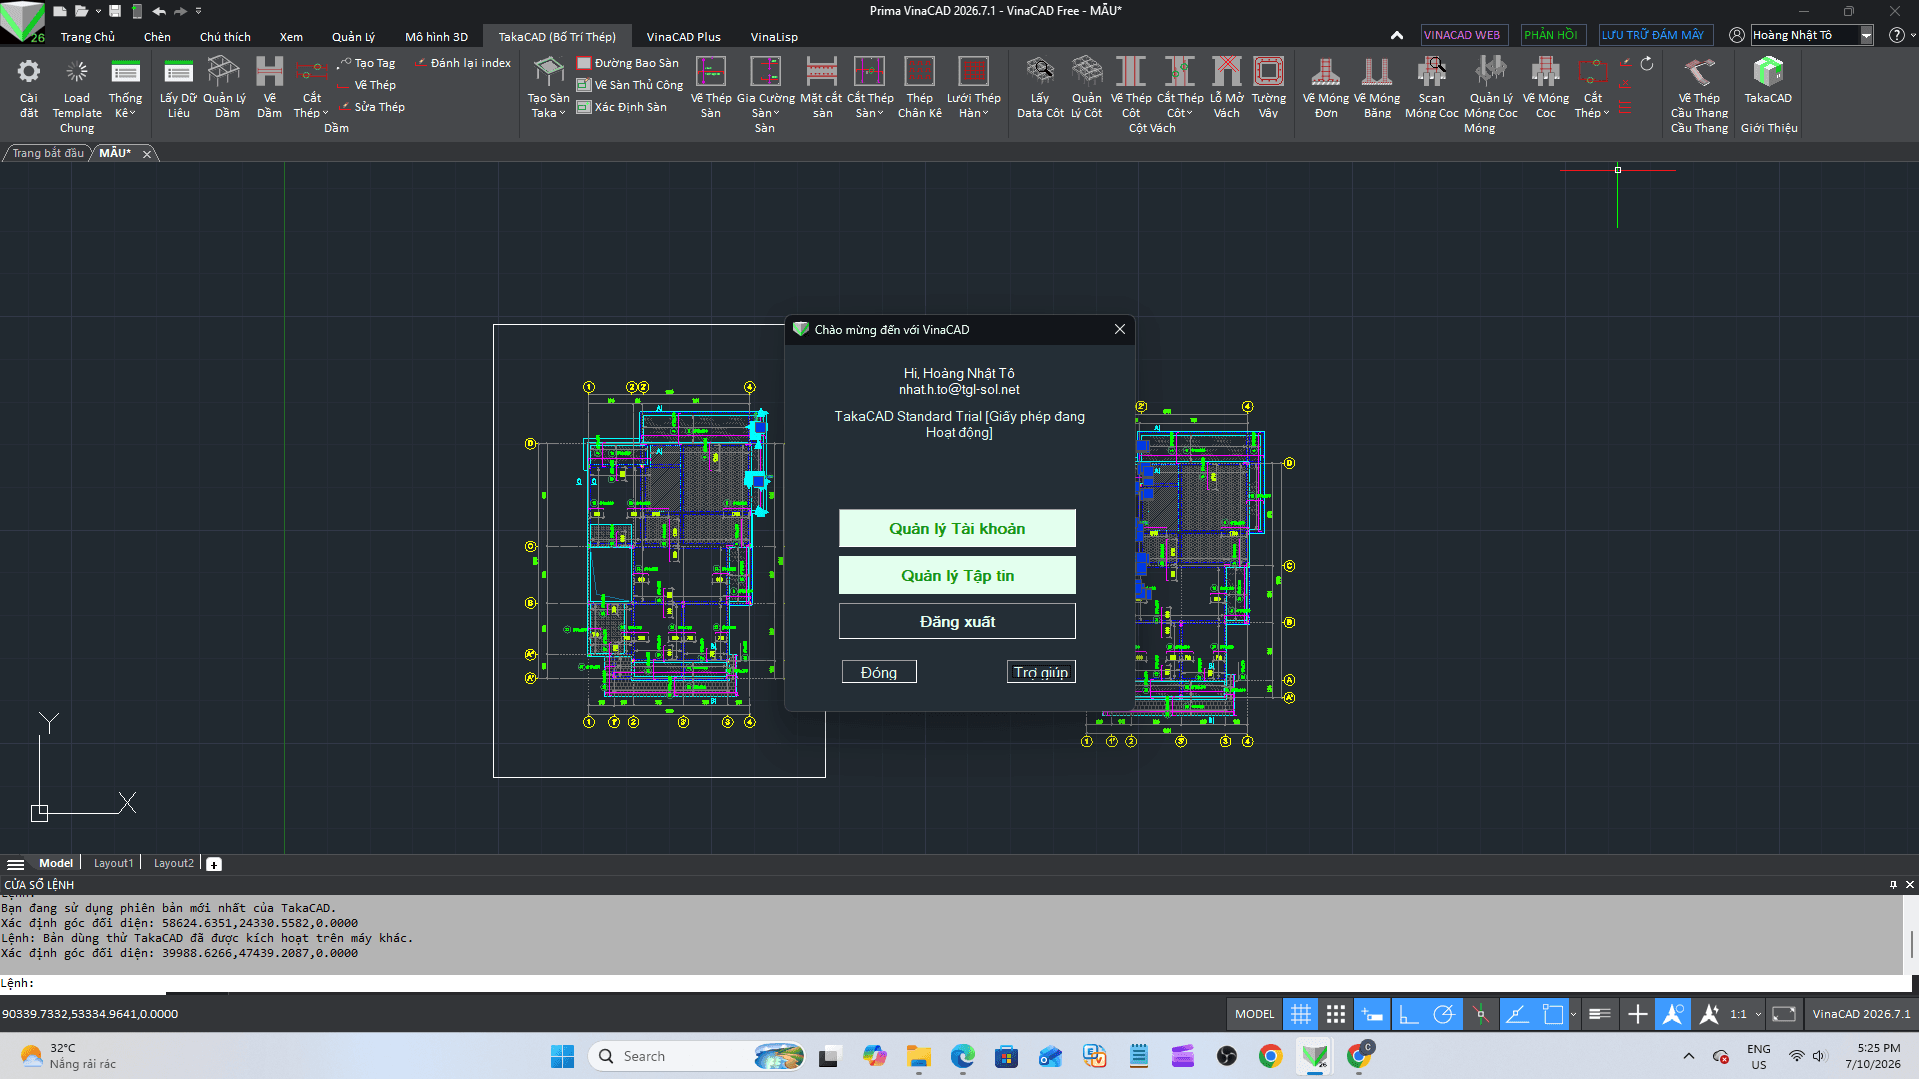Click Quản lý Tài khoản button

tap(957, 528)
